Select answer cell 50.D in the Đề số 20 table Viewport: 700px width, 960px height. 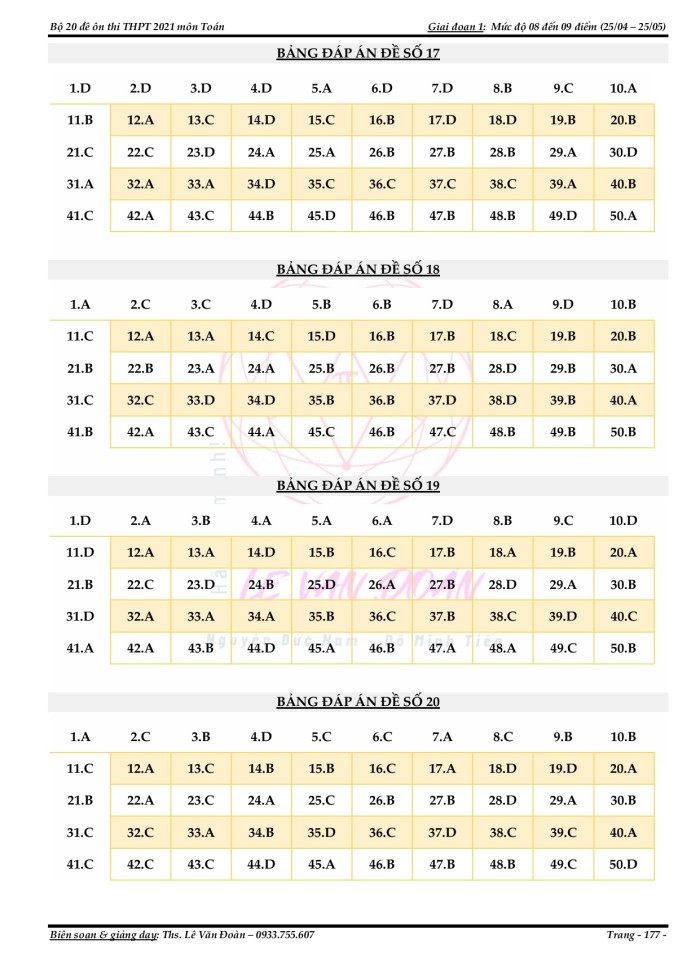click(623, 864)
